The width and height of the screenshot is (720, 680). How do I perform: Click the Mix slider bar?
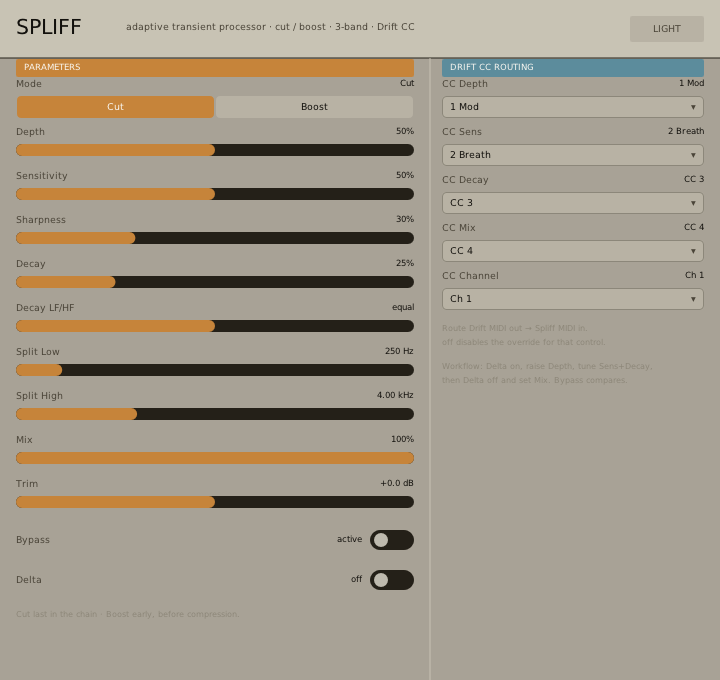[215, 458]
